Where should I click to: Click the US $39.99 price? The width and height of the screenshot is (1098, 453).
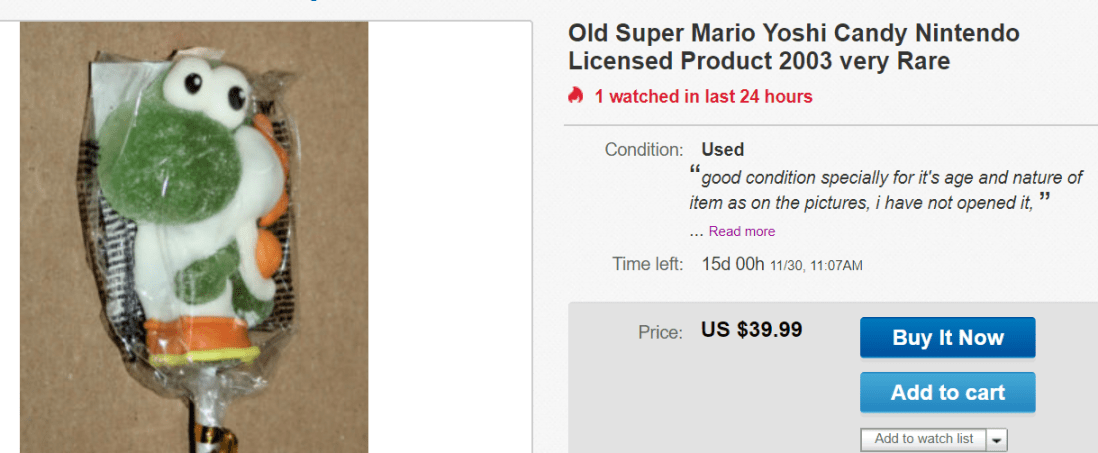point(752,329)
